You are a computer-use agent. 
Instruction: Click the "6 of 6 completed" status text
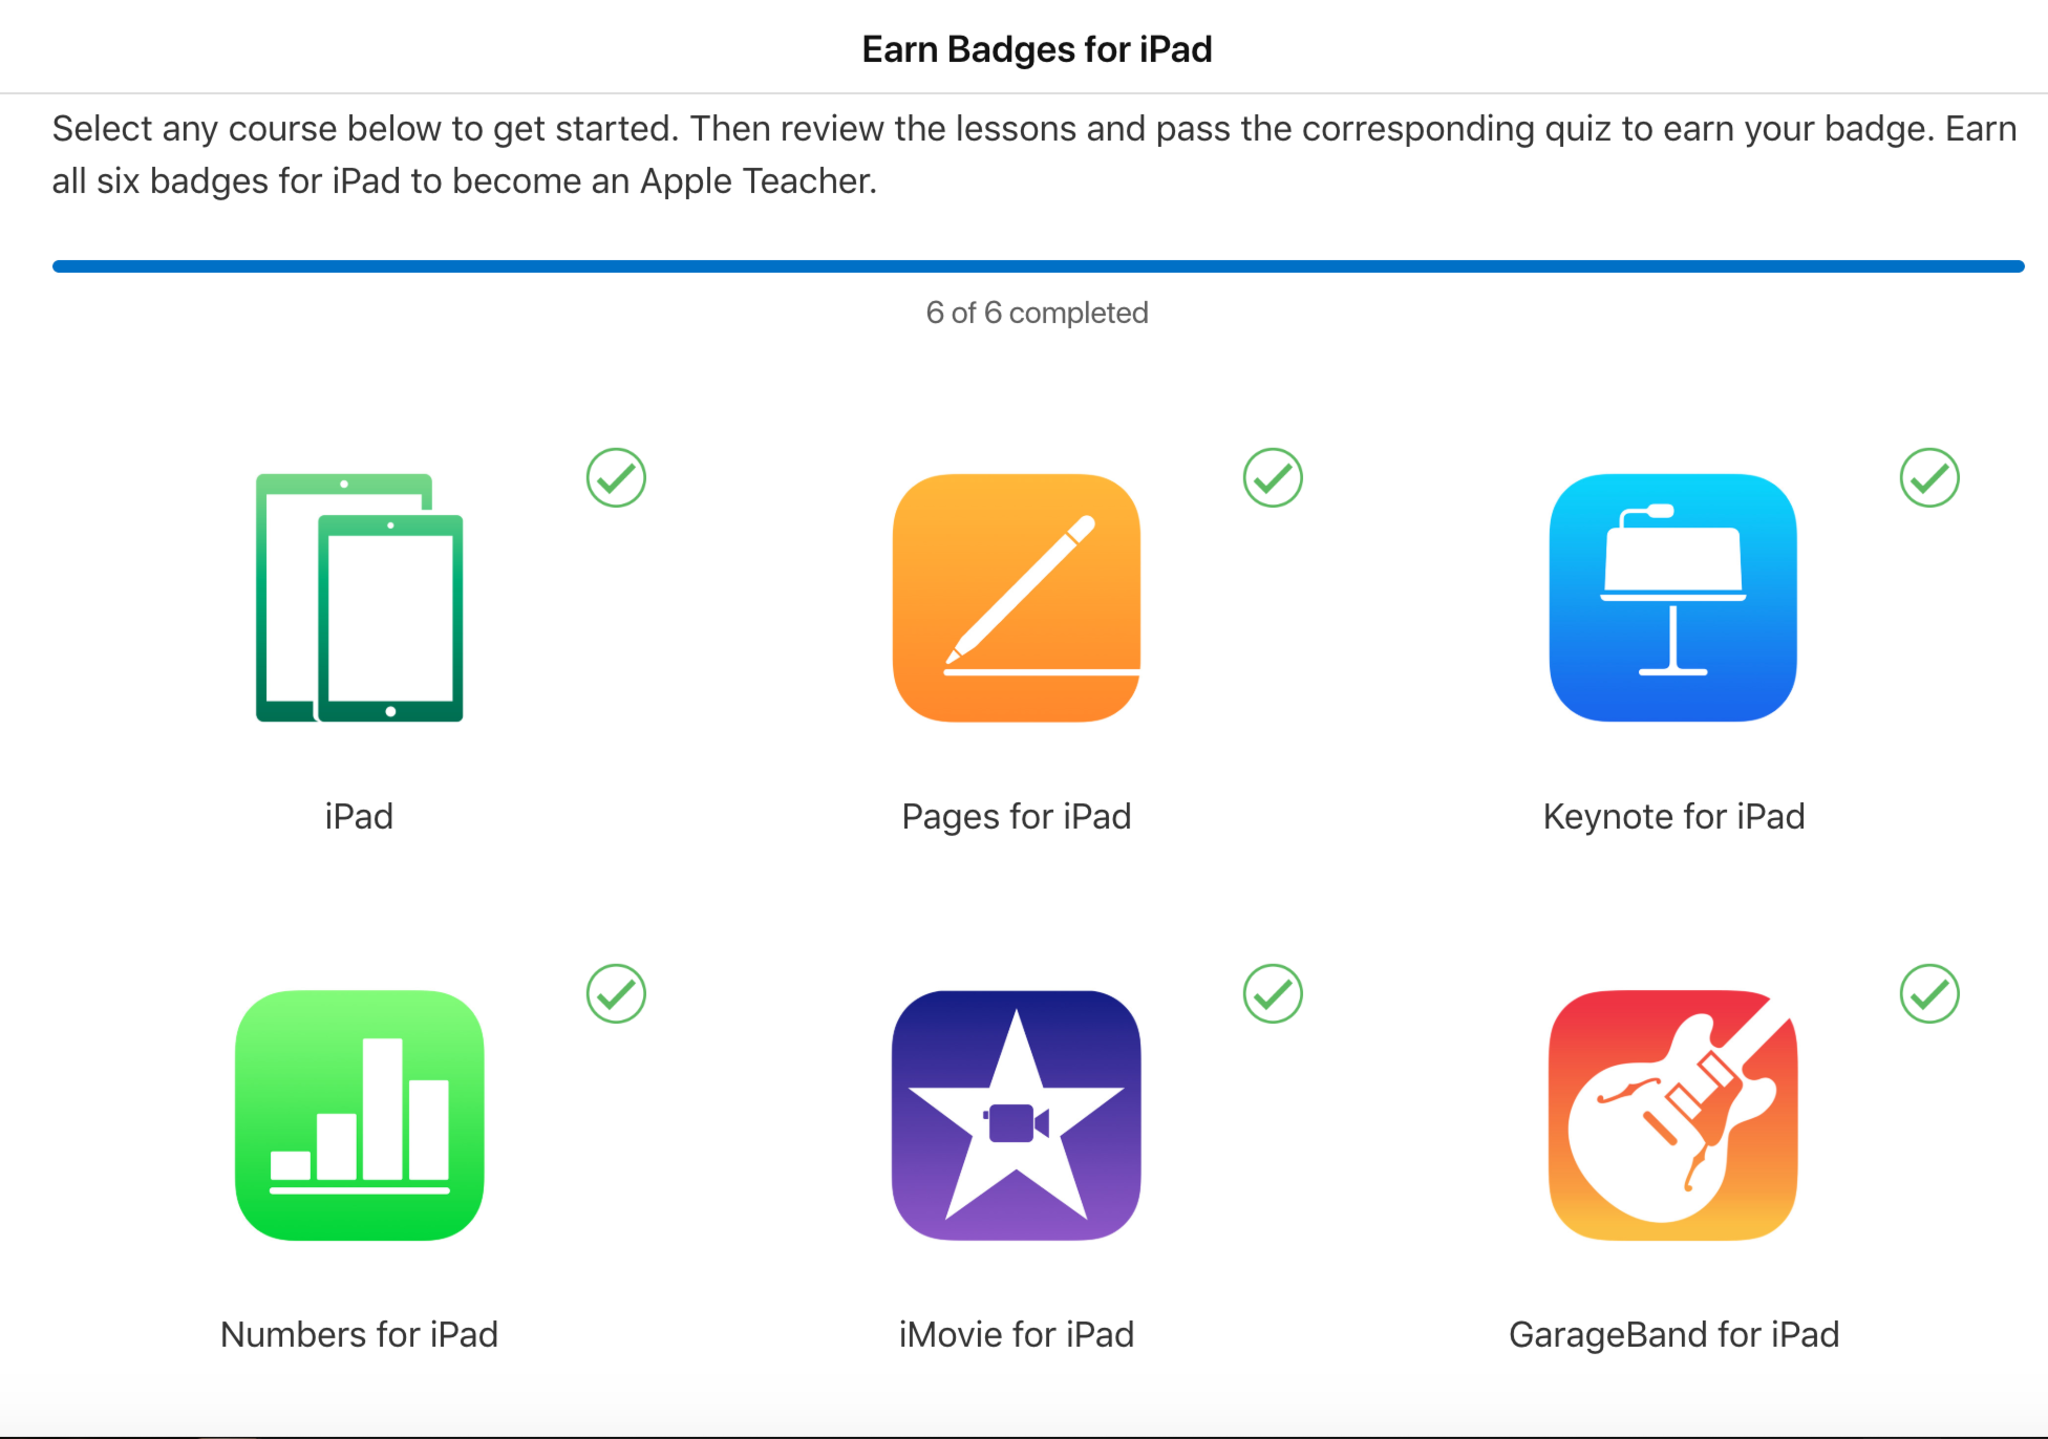coord(1037,313)
